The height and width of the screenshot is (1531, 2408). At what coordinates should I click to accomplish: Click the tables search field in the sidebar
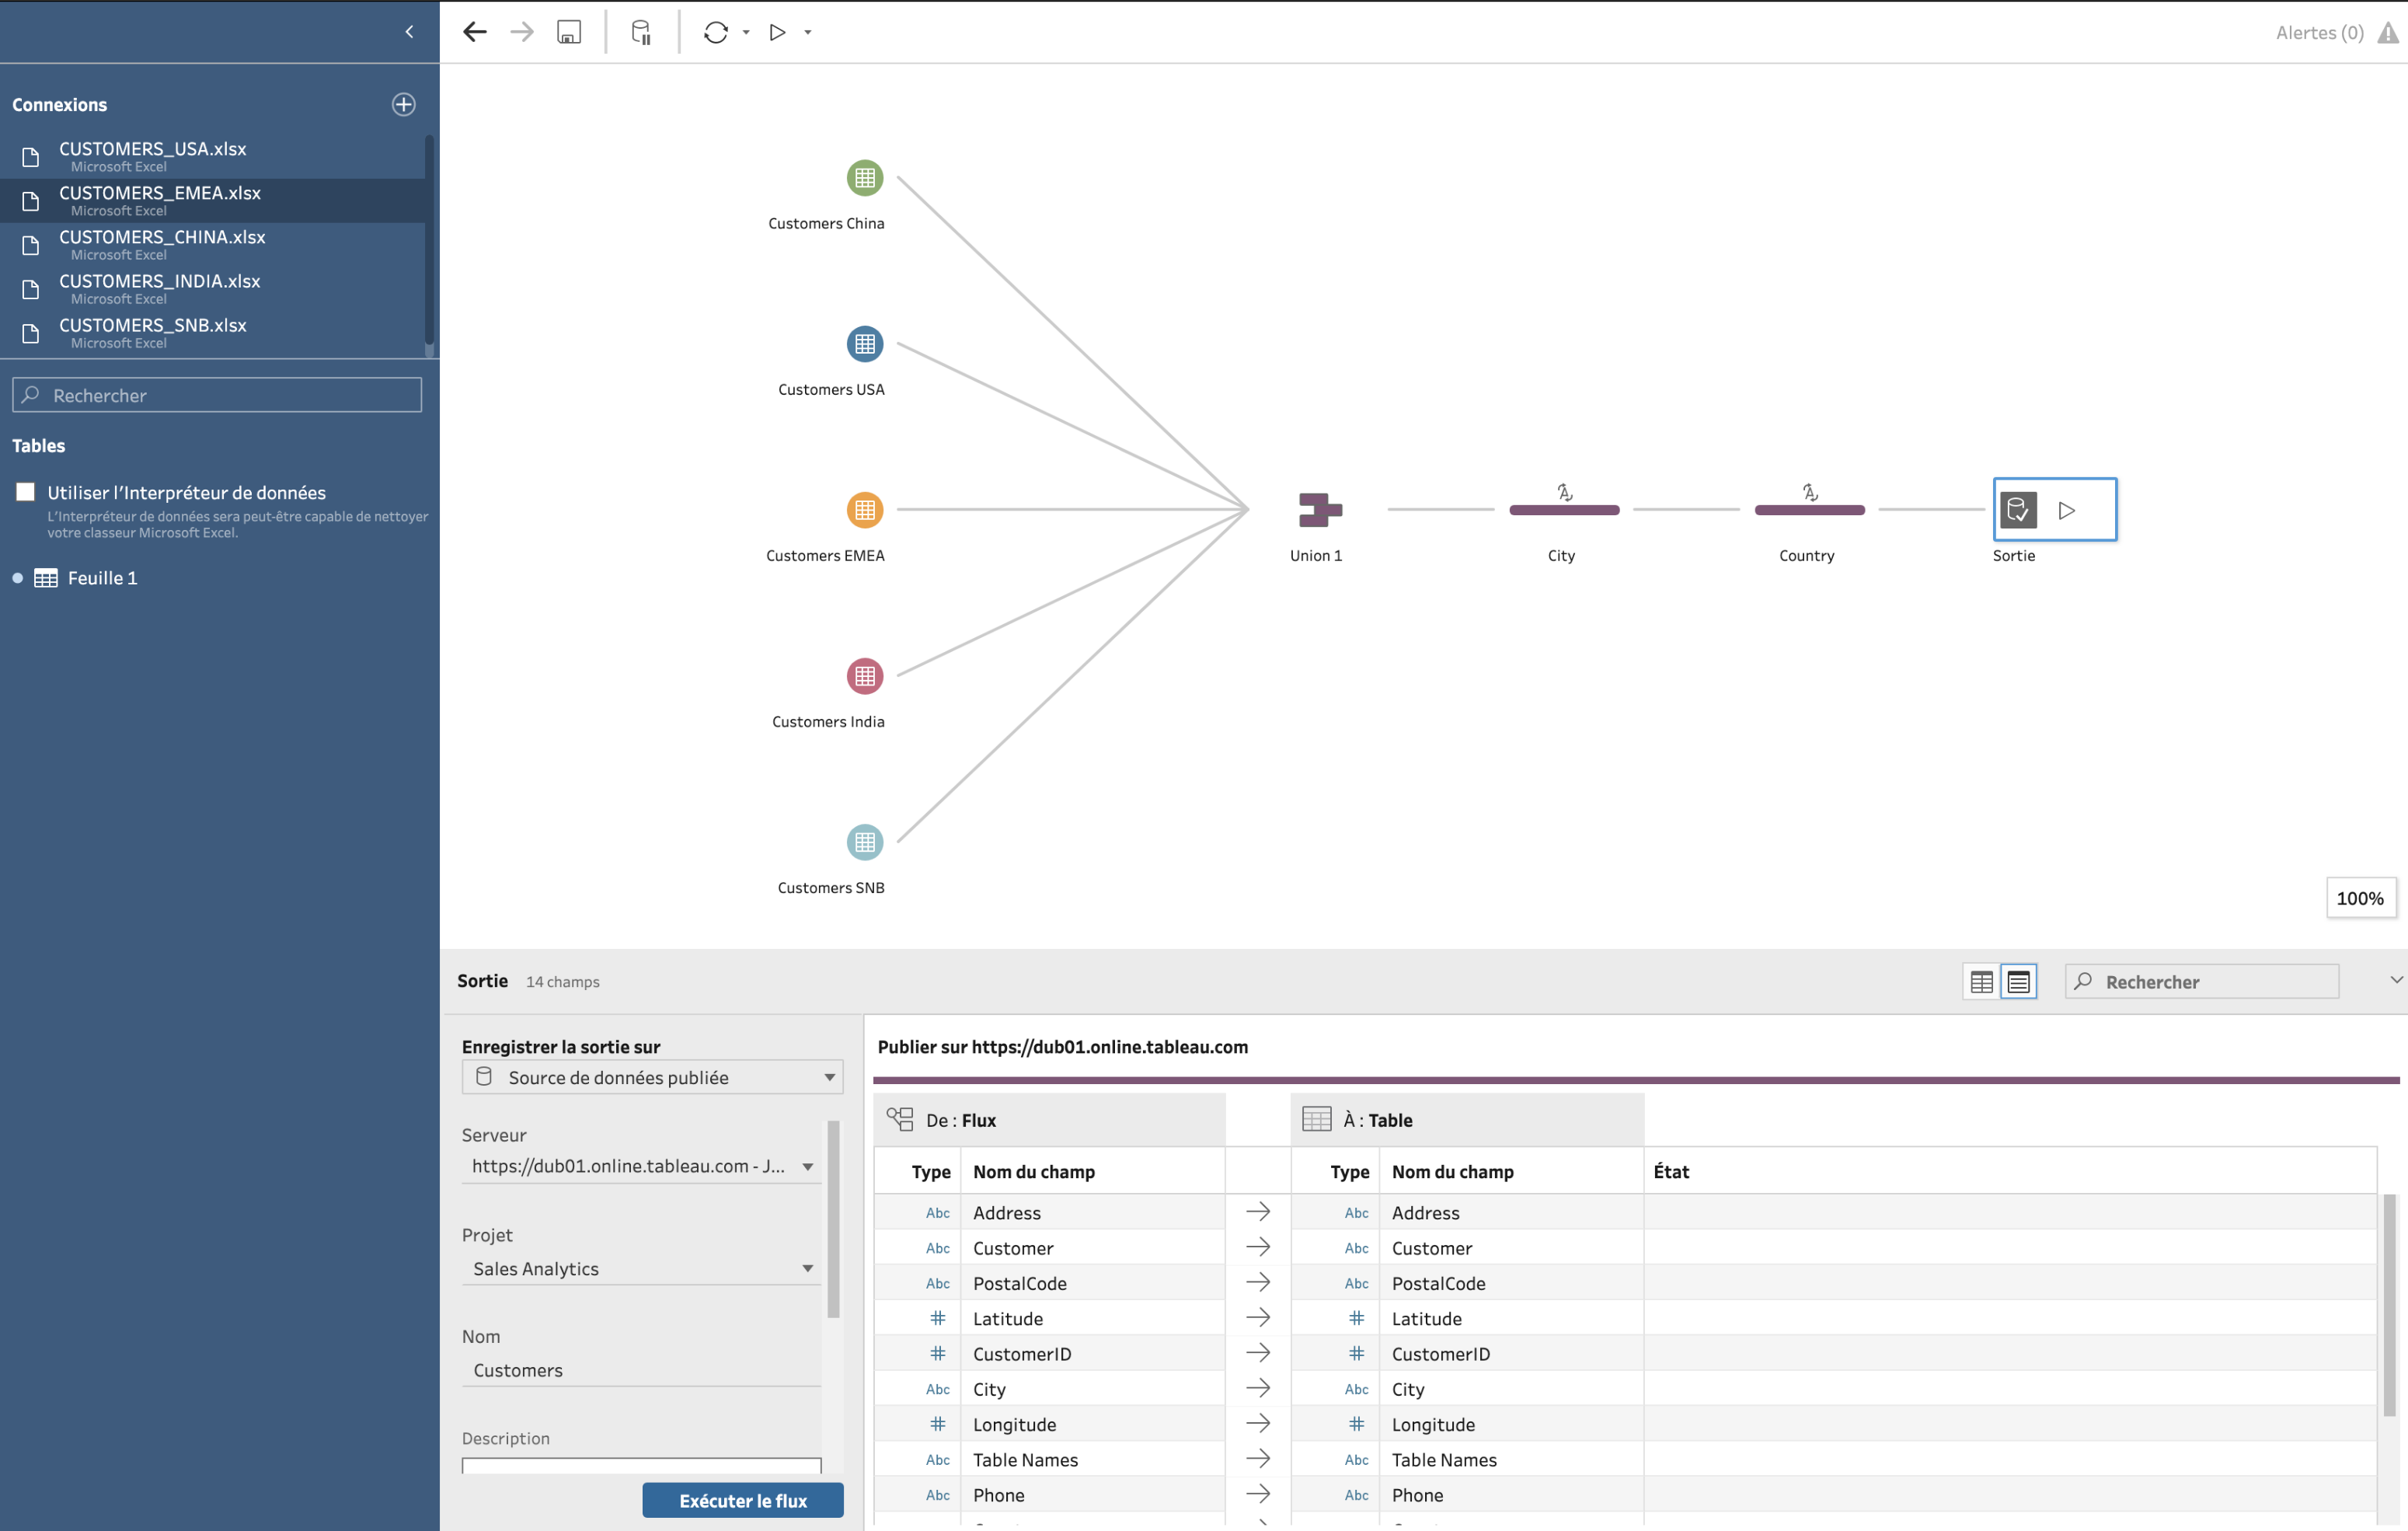point(217,395)
